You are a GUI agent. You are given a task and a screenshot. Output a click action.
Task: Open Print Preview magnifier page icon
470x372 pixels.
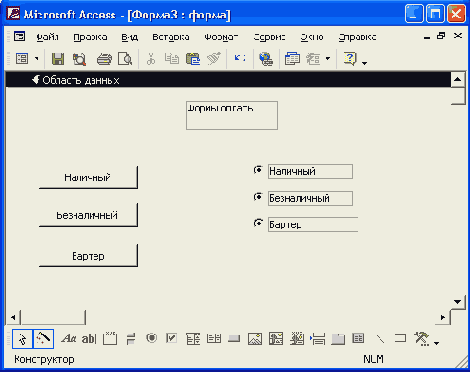point(125,59)
